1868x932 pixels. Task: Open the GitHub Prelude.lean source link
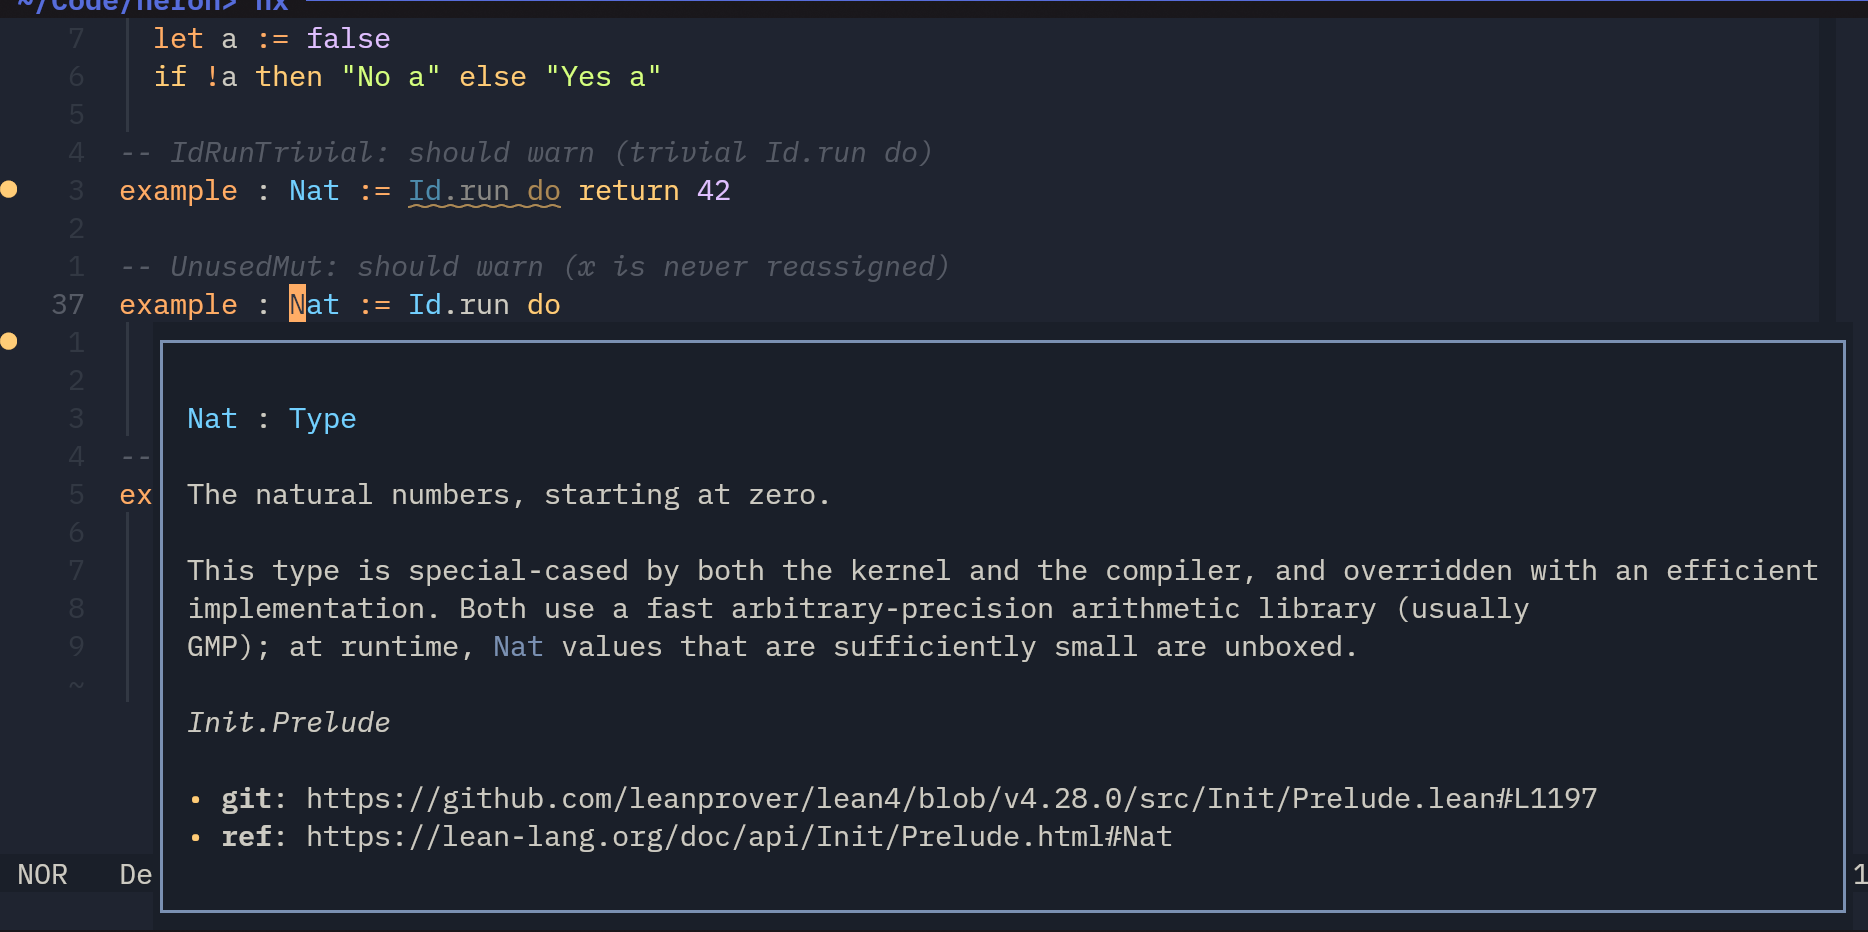click(950, 799)
